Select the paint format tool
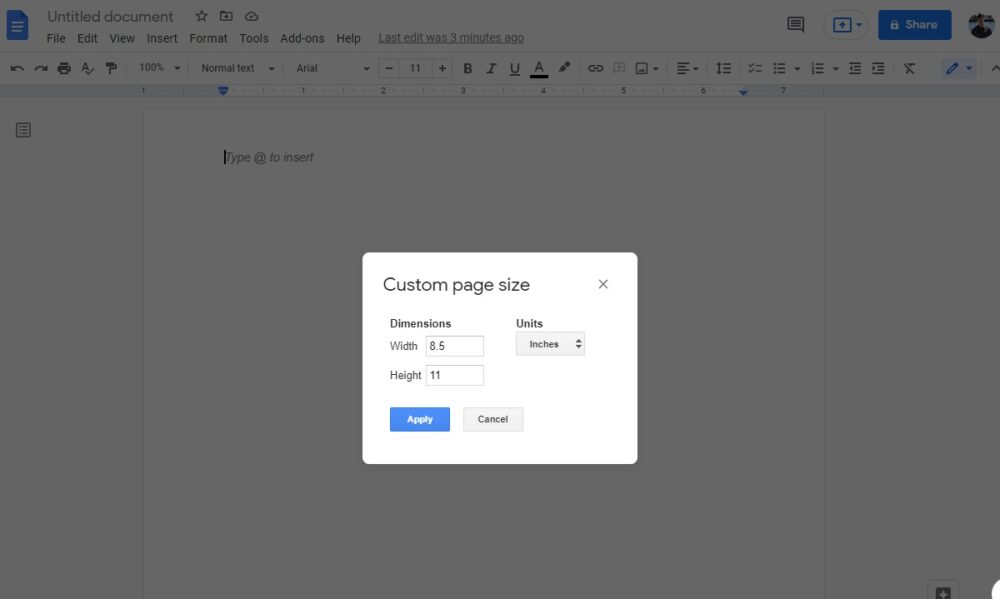Screen dimensions: 1000x599 click(112, 68)
